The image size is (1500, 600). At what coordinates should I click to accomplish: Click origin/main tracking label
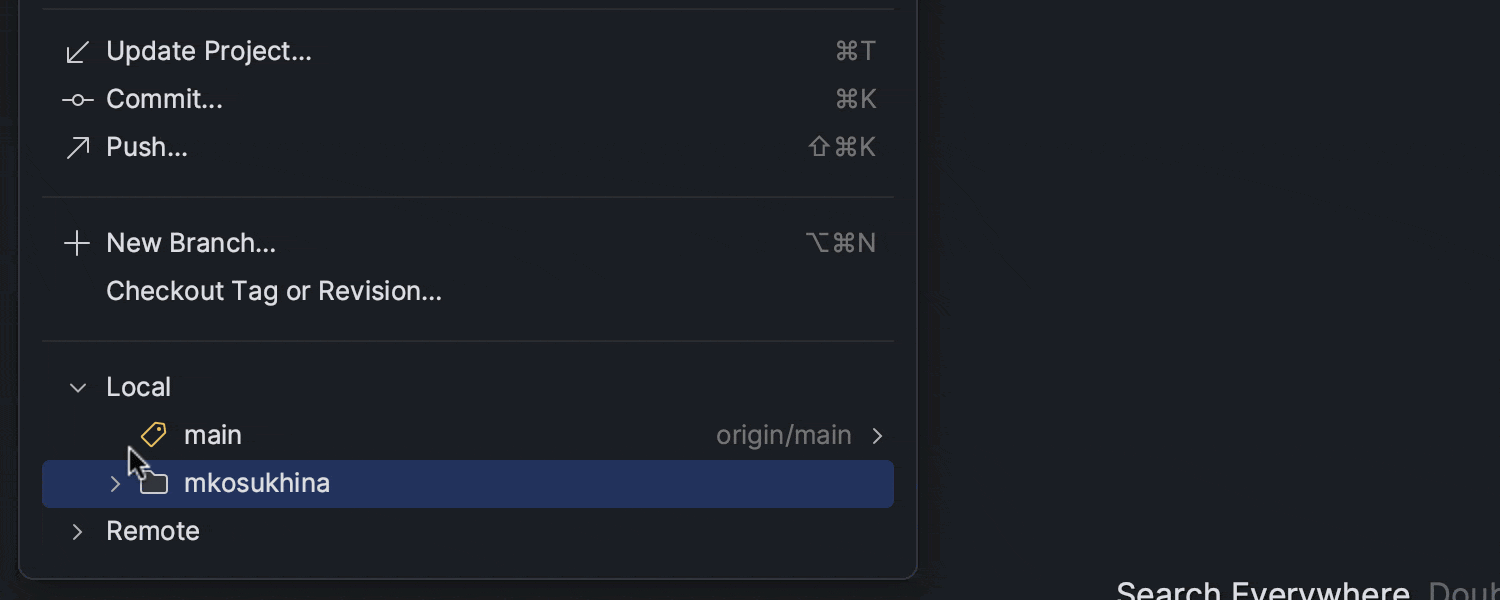coord(783,434)
